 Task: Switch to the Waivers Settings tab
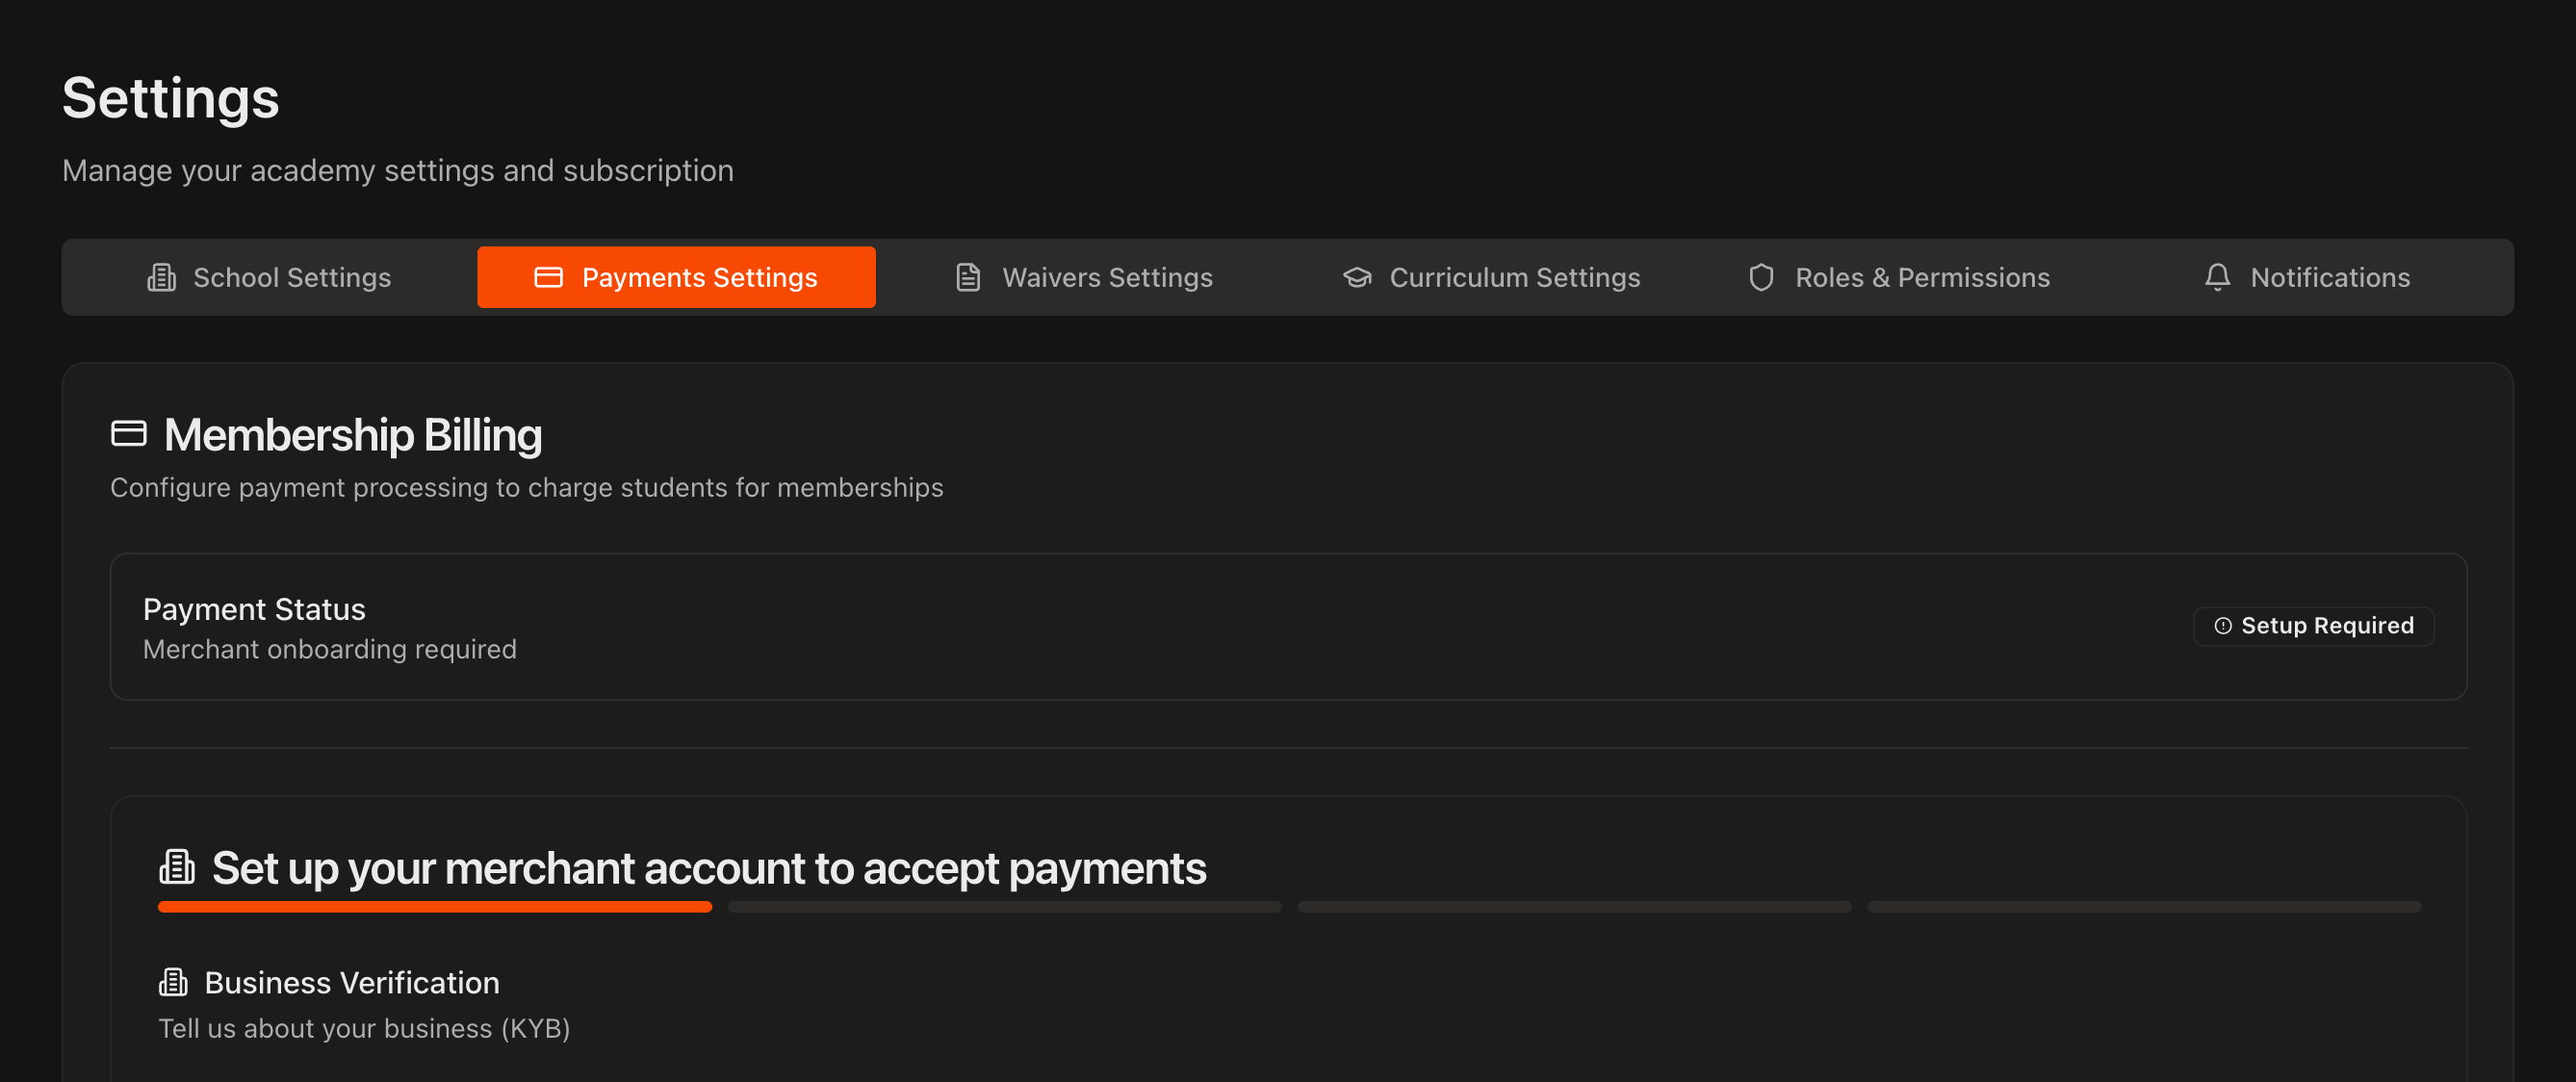pyautogui.click(x=1083, y=277)
